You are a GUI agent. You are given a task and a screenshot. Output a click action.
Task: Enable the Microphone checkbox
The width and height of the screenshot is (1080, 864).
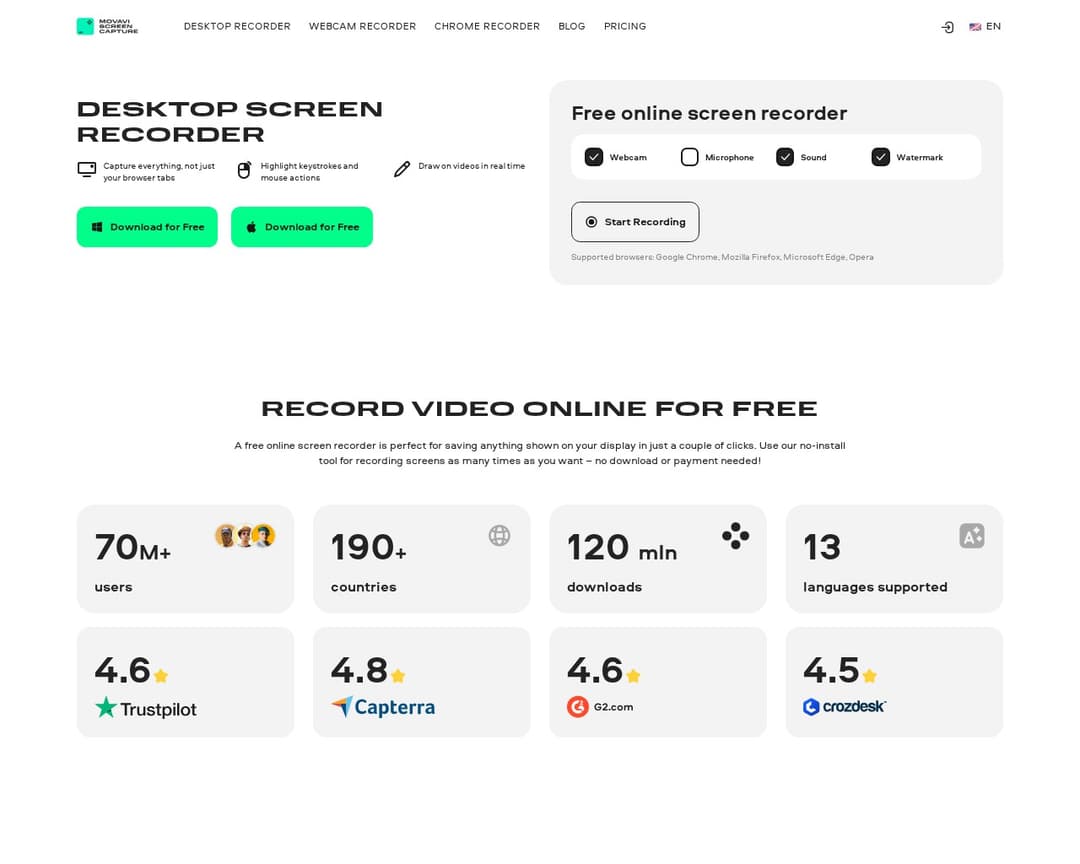690,157
